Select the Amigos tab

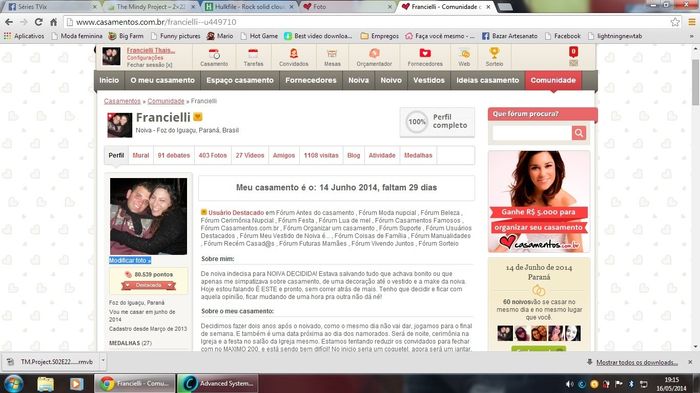[x=284, y=155]
